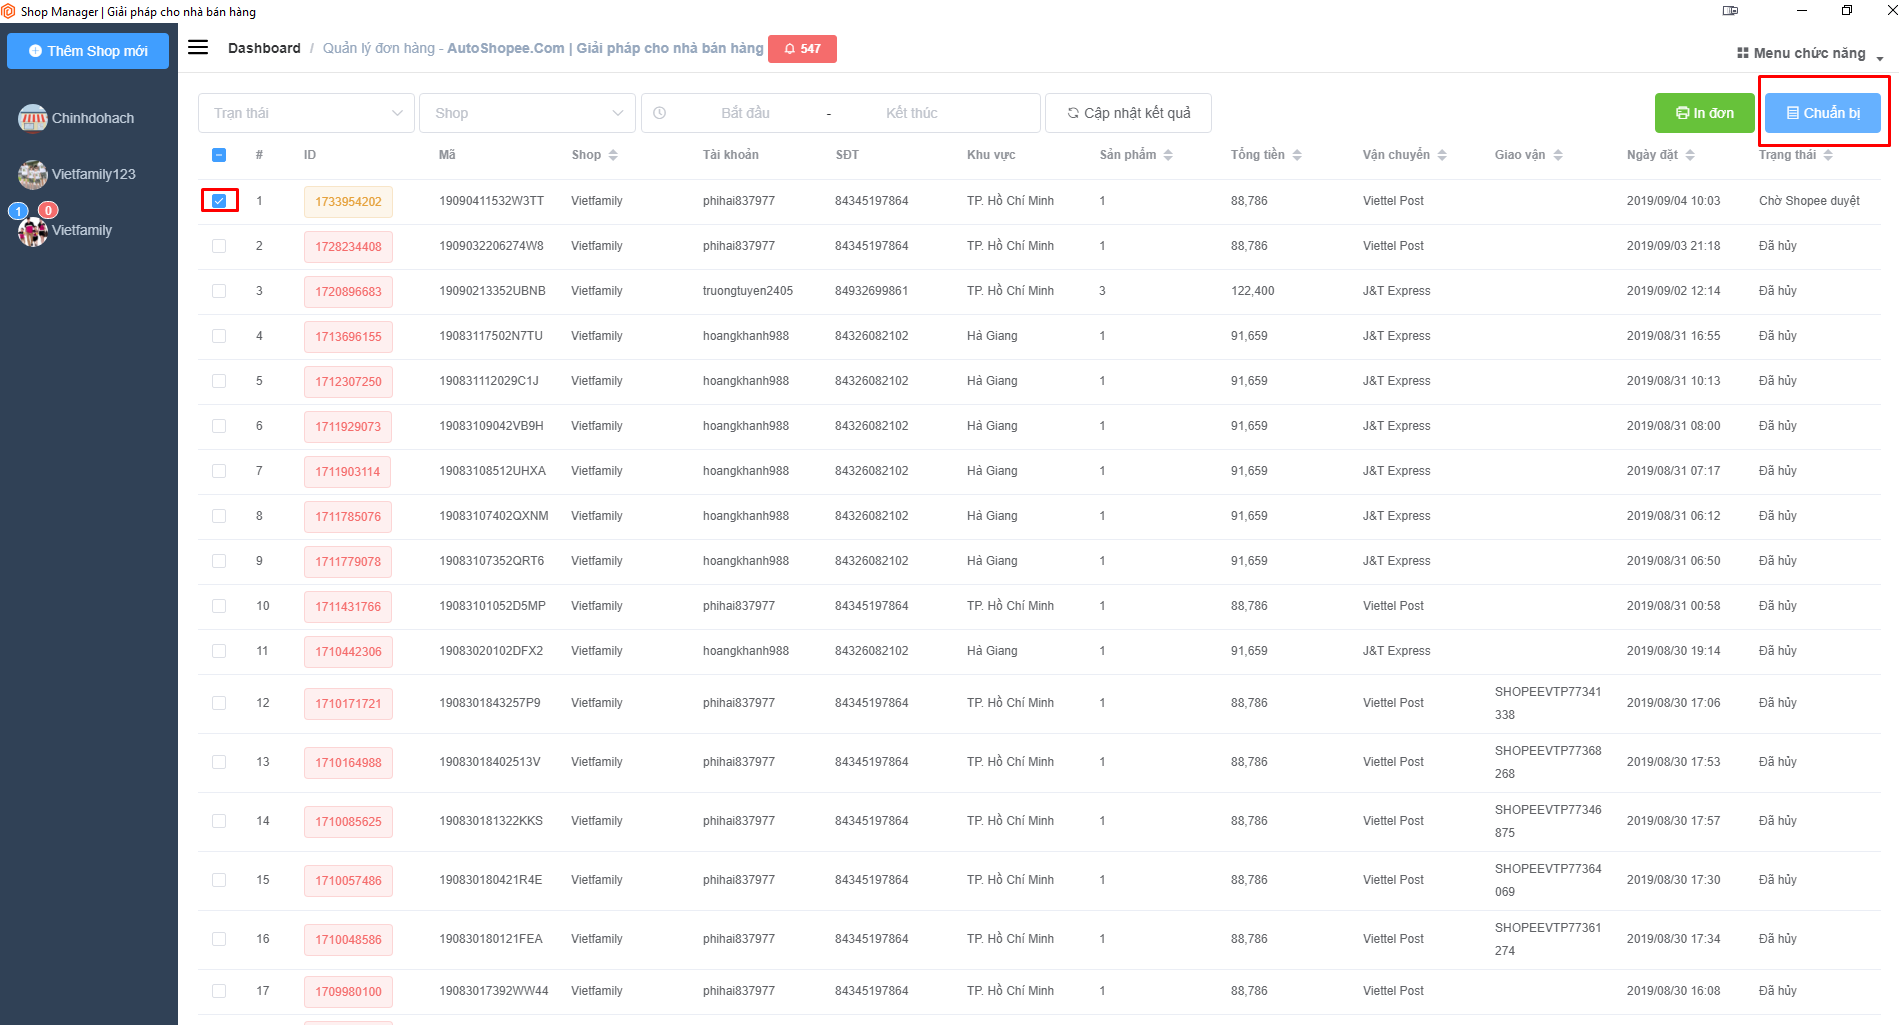Open order ID 1728234408 tag
Viewport: 1899px width, 1025px height.
tap(348, 247)
